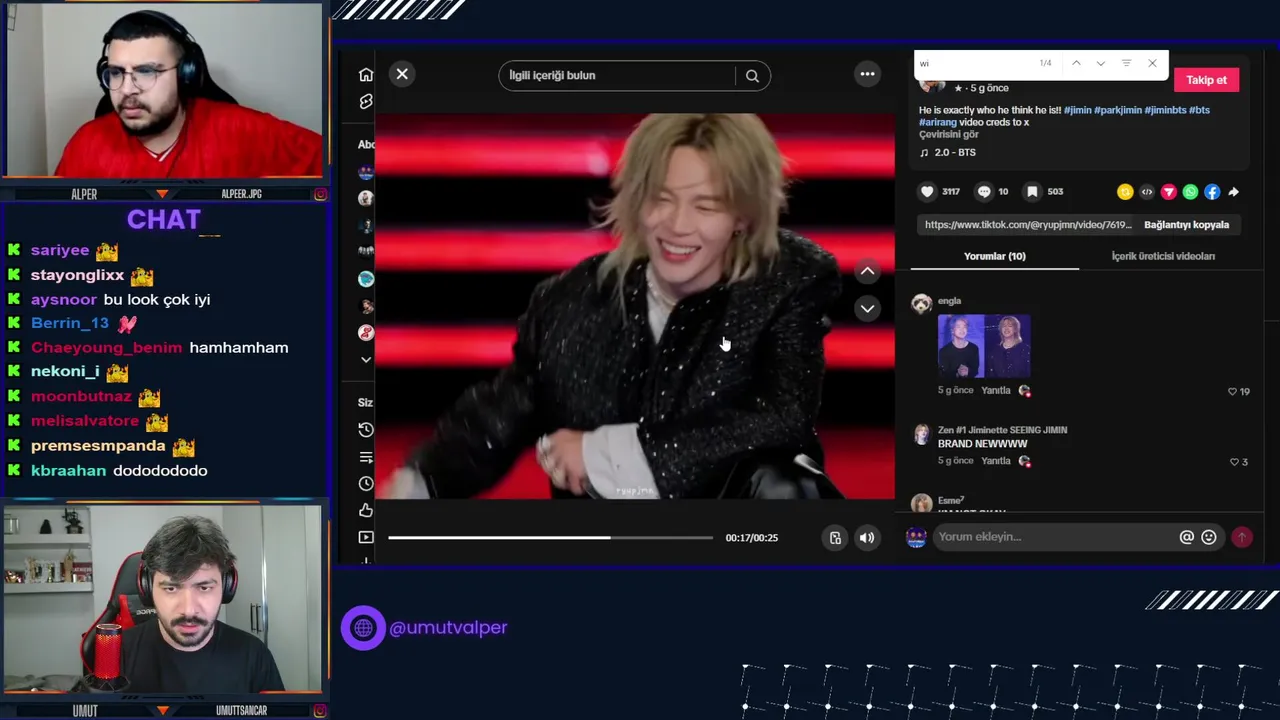Image resolution: width=1280 pixels, height=720 pixels.
Task: Open the #parkjimin hashtag
Action: pyautogui.click(x=1118, y=110)
